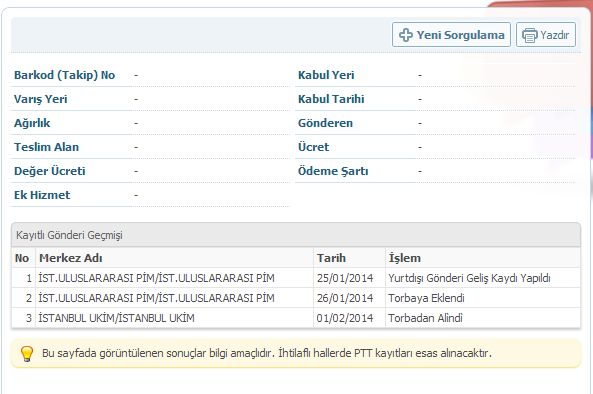The image size is (593, 394).
Task: Click the printer icon on Yazdır
Action: (529, 36)
